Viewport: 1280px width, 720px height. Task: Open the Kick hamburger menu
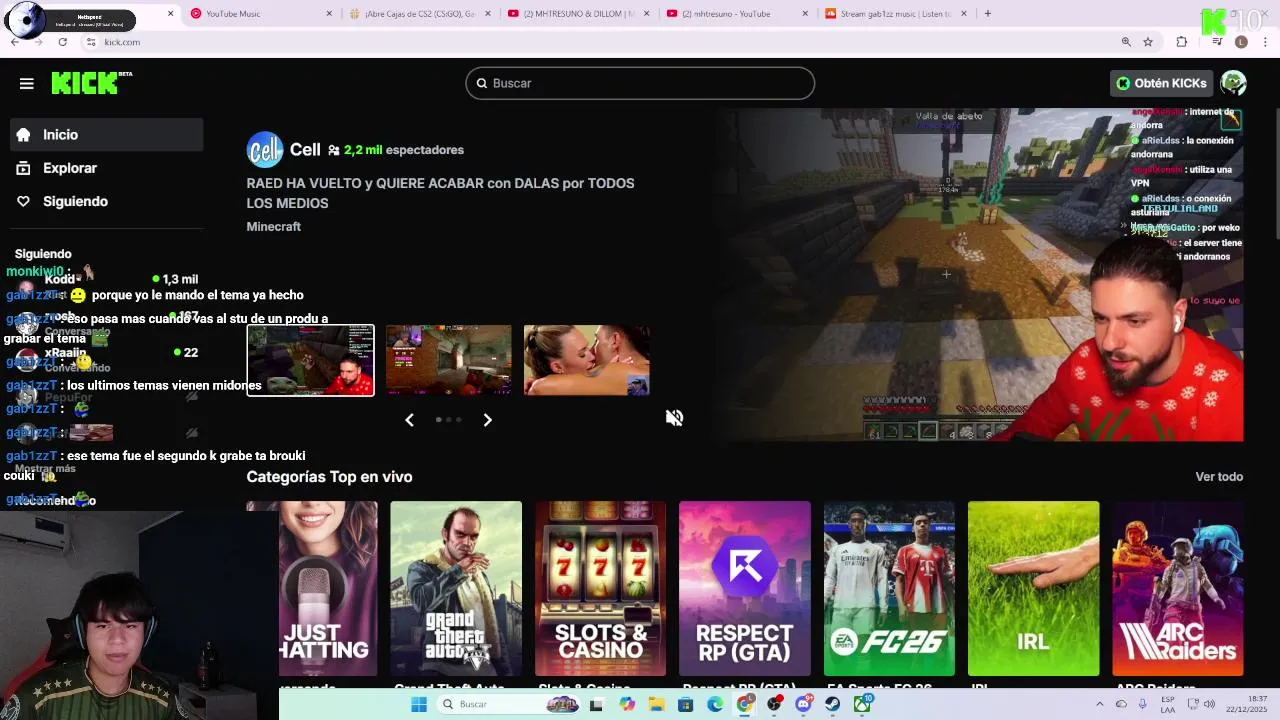(x=27, y=84)
